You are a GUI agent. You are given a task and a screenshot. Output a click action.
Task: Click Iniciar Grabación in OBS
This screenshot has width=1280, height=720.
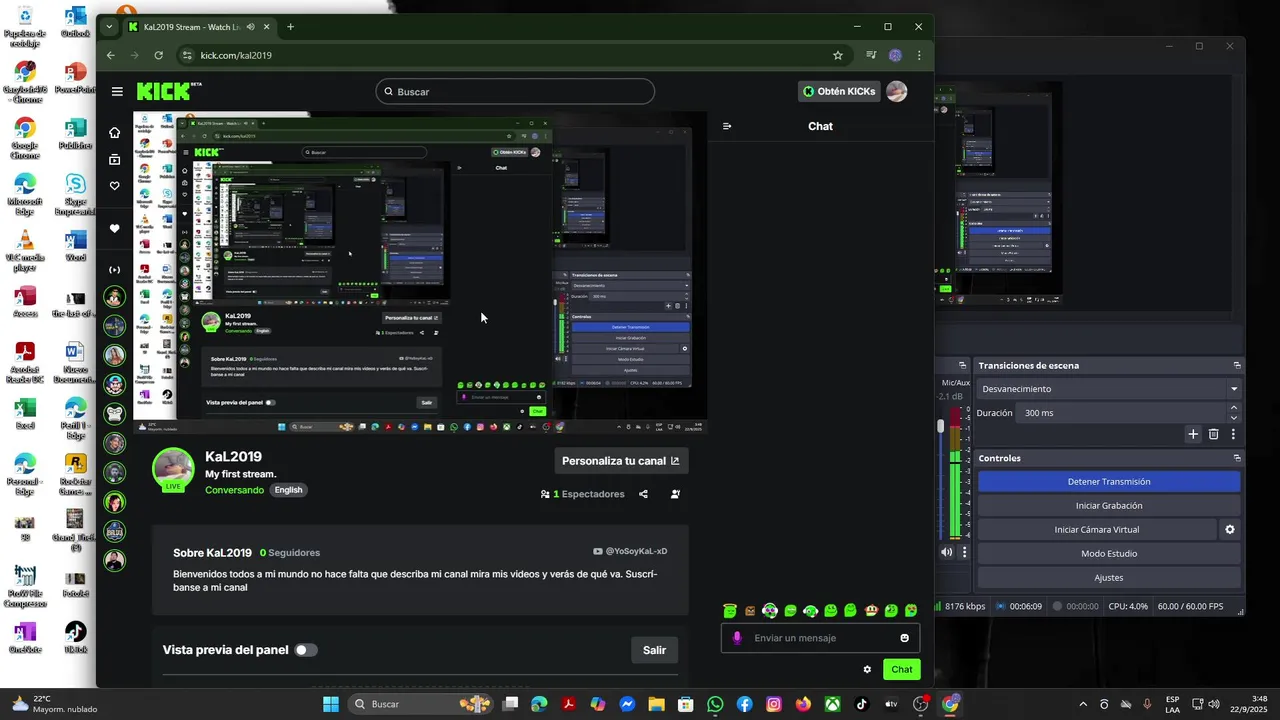[x=1109, y=506]
